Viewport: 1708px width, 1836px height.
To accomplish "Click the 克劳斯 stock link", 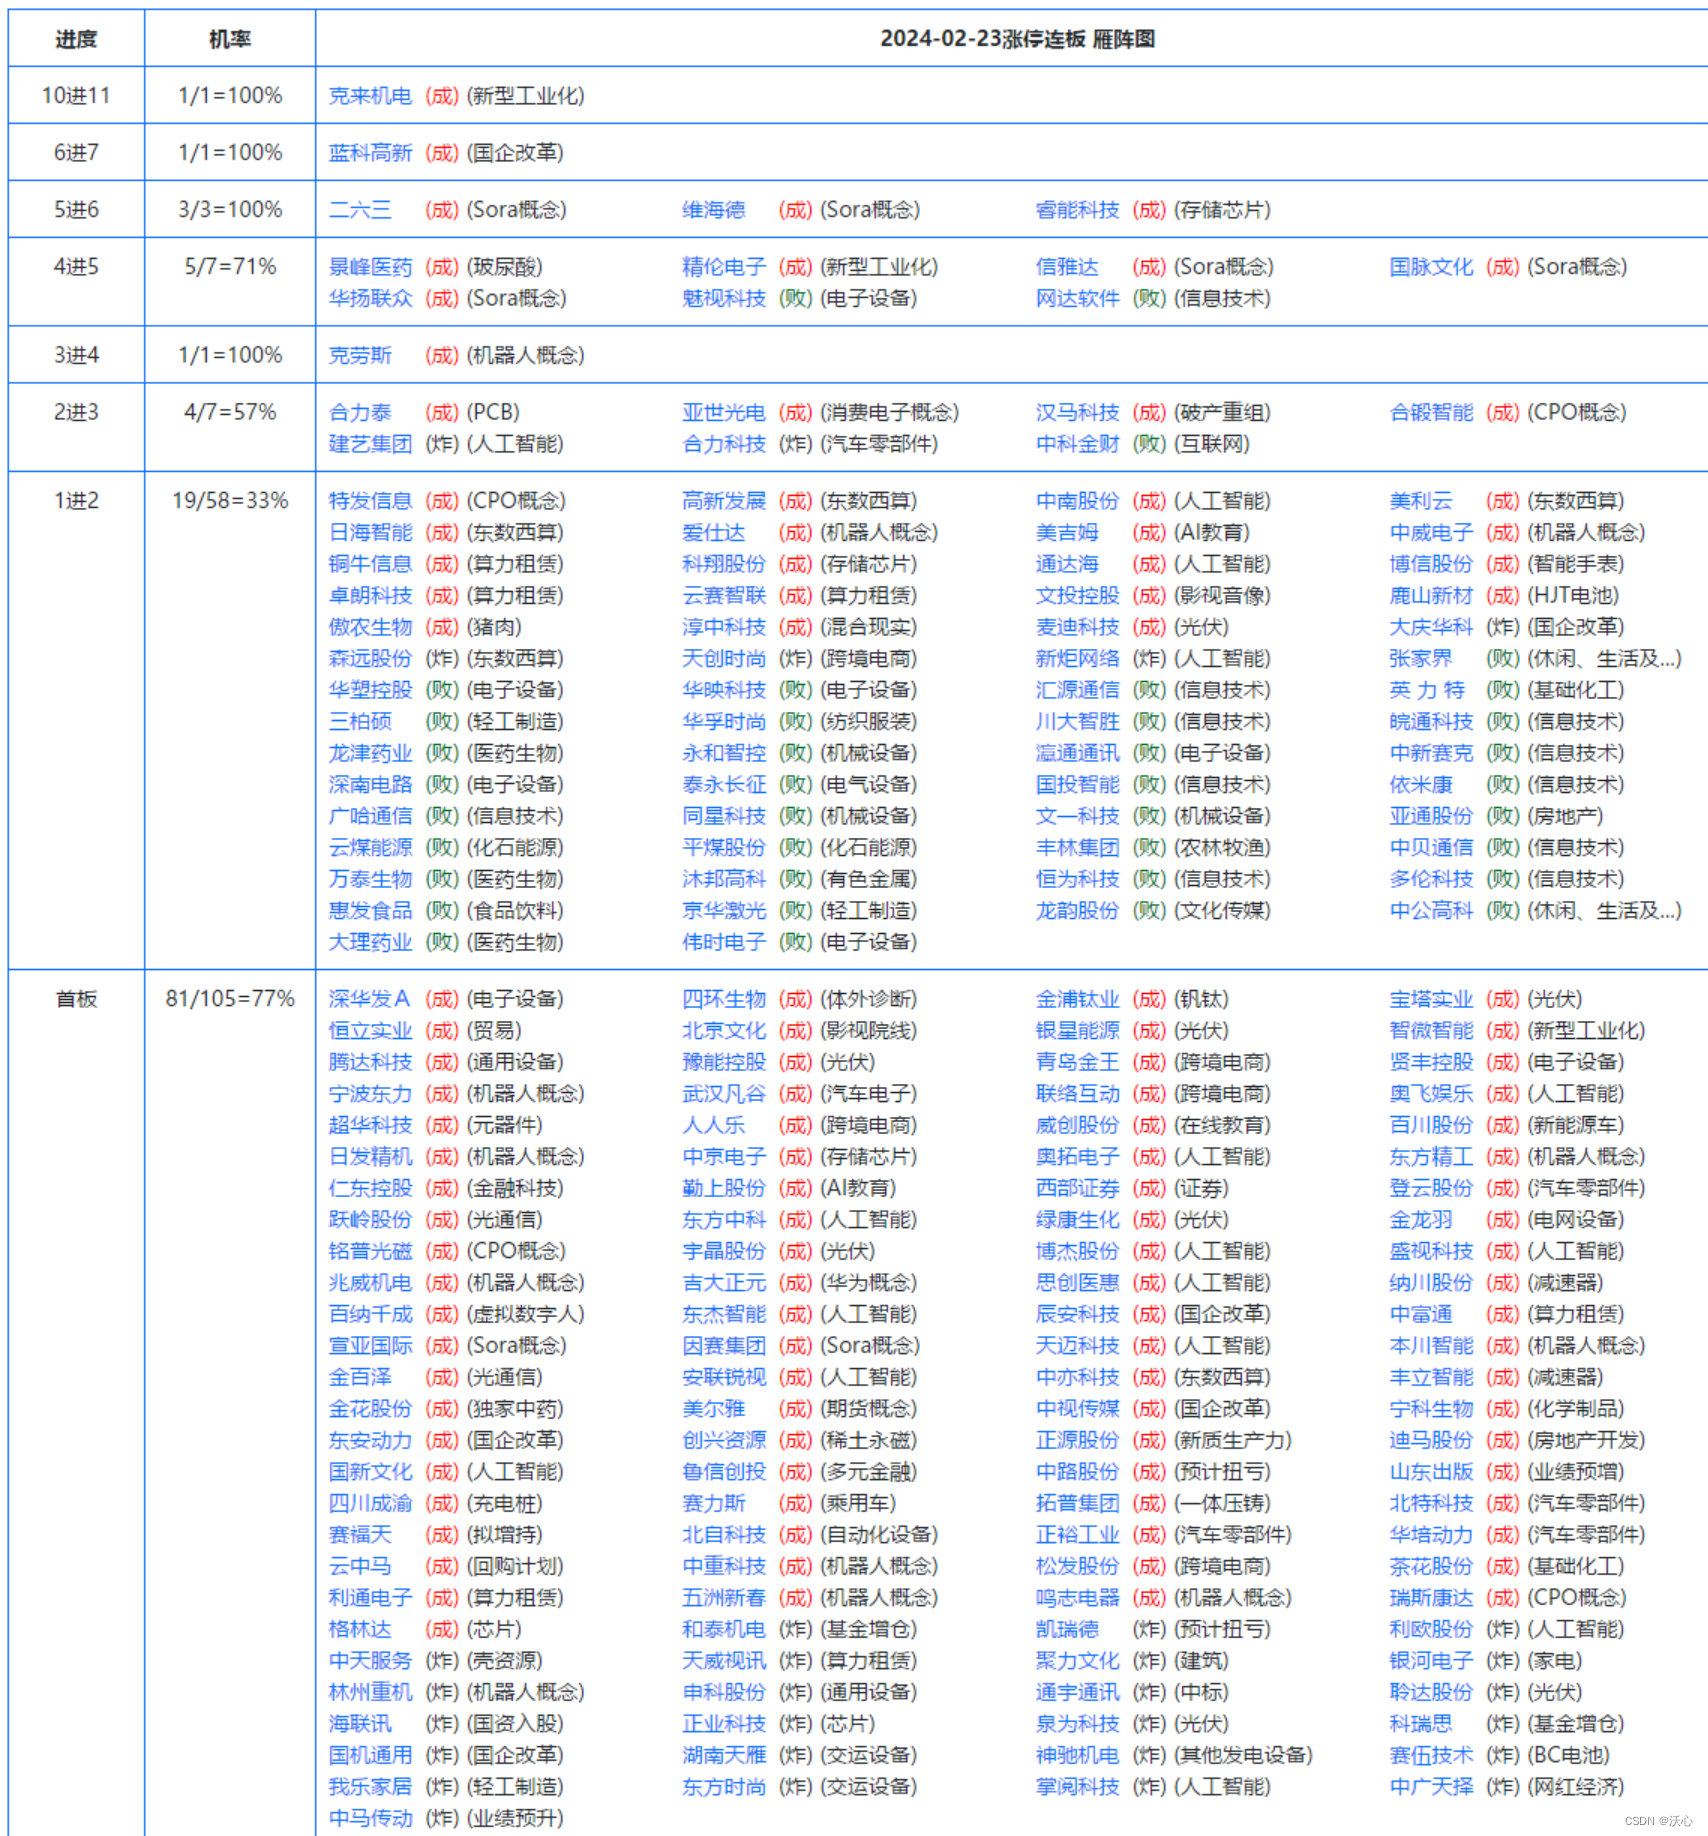I will tap(360, 355).
